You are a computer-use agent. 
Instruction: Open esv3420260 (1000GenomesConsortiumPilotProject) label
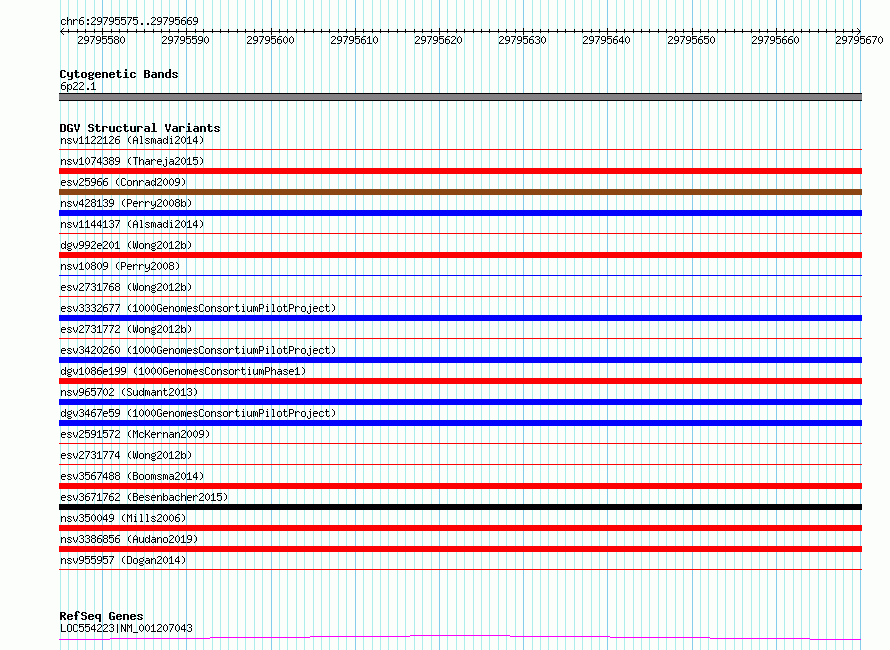[198, 350]
